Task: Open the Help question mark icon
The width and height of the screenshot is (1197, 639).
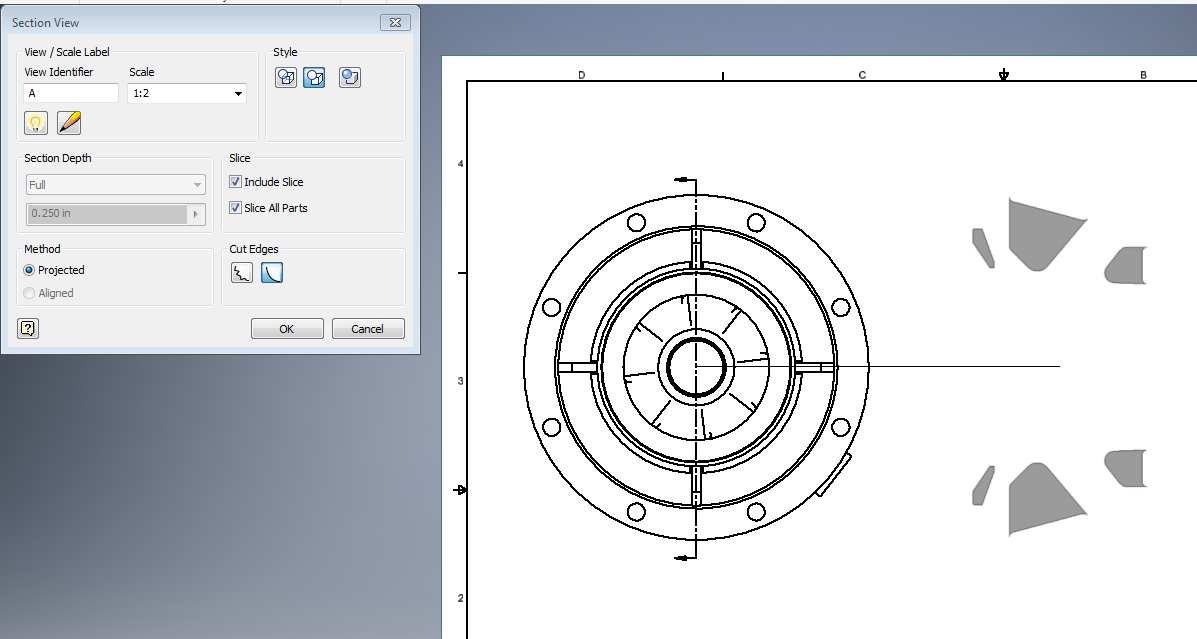Action: 27,328
